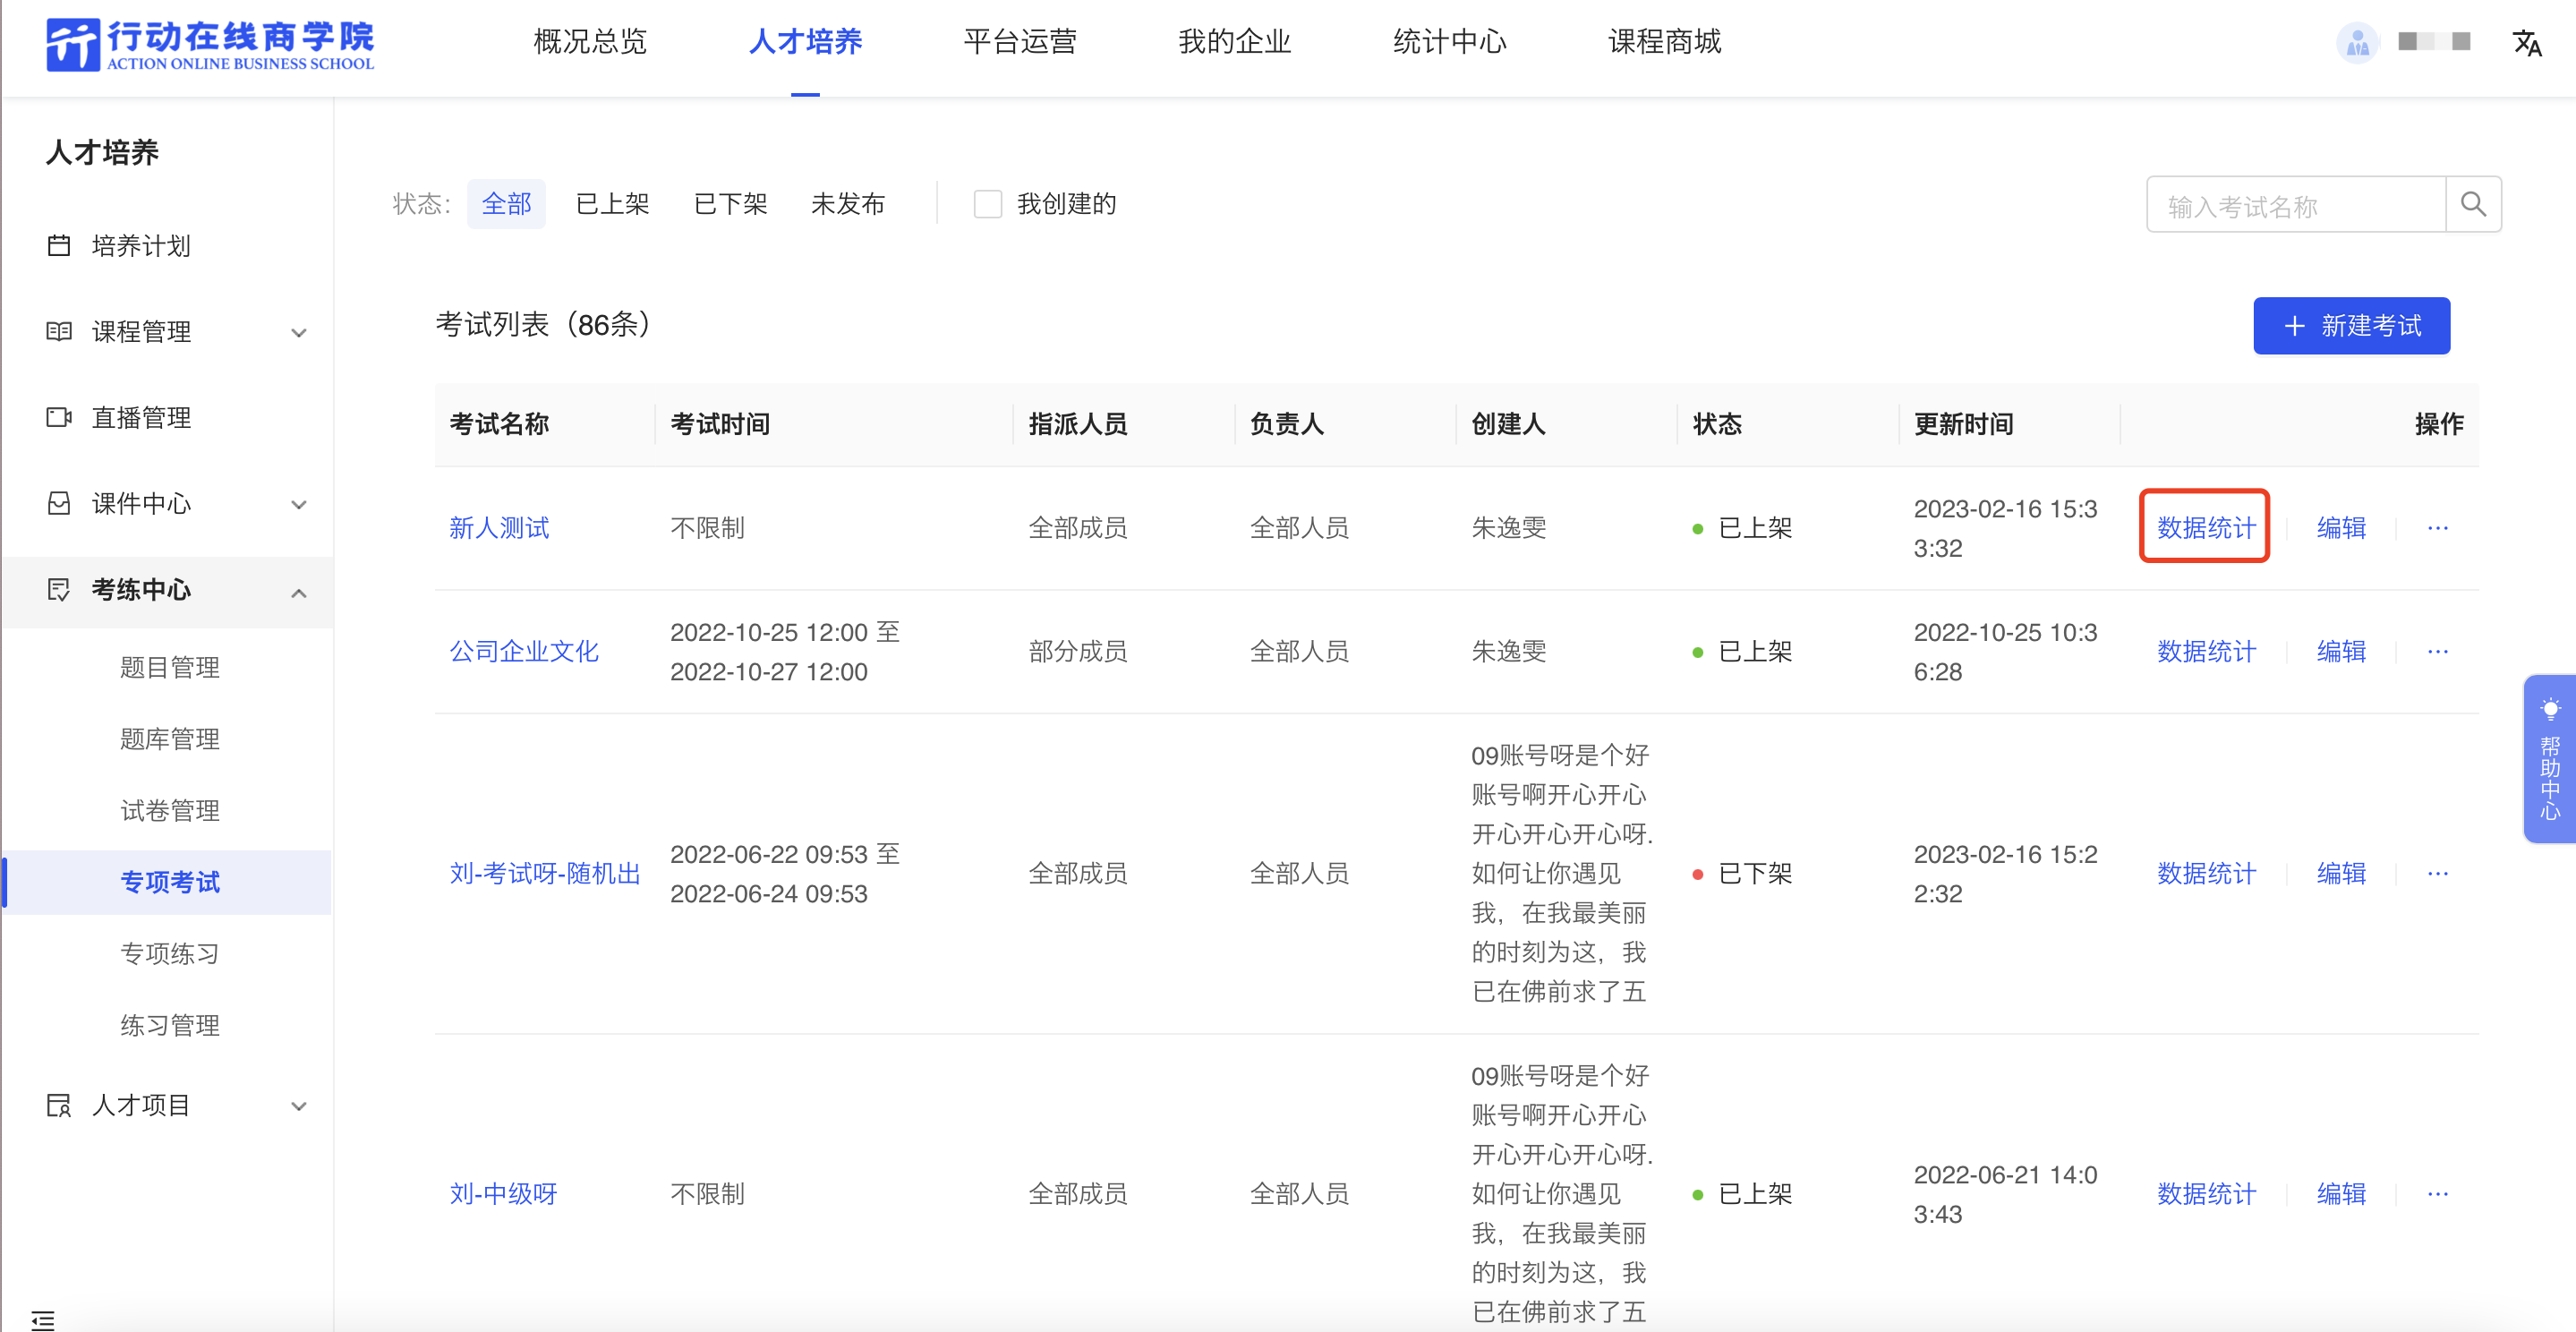Click the 课件中心 inbox icon

(x=59, y=503)
